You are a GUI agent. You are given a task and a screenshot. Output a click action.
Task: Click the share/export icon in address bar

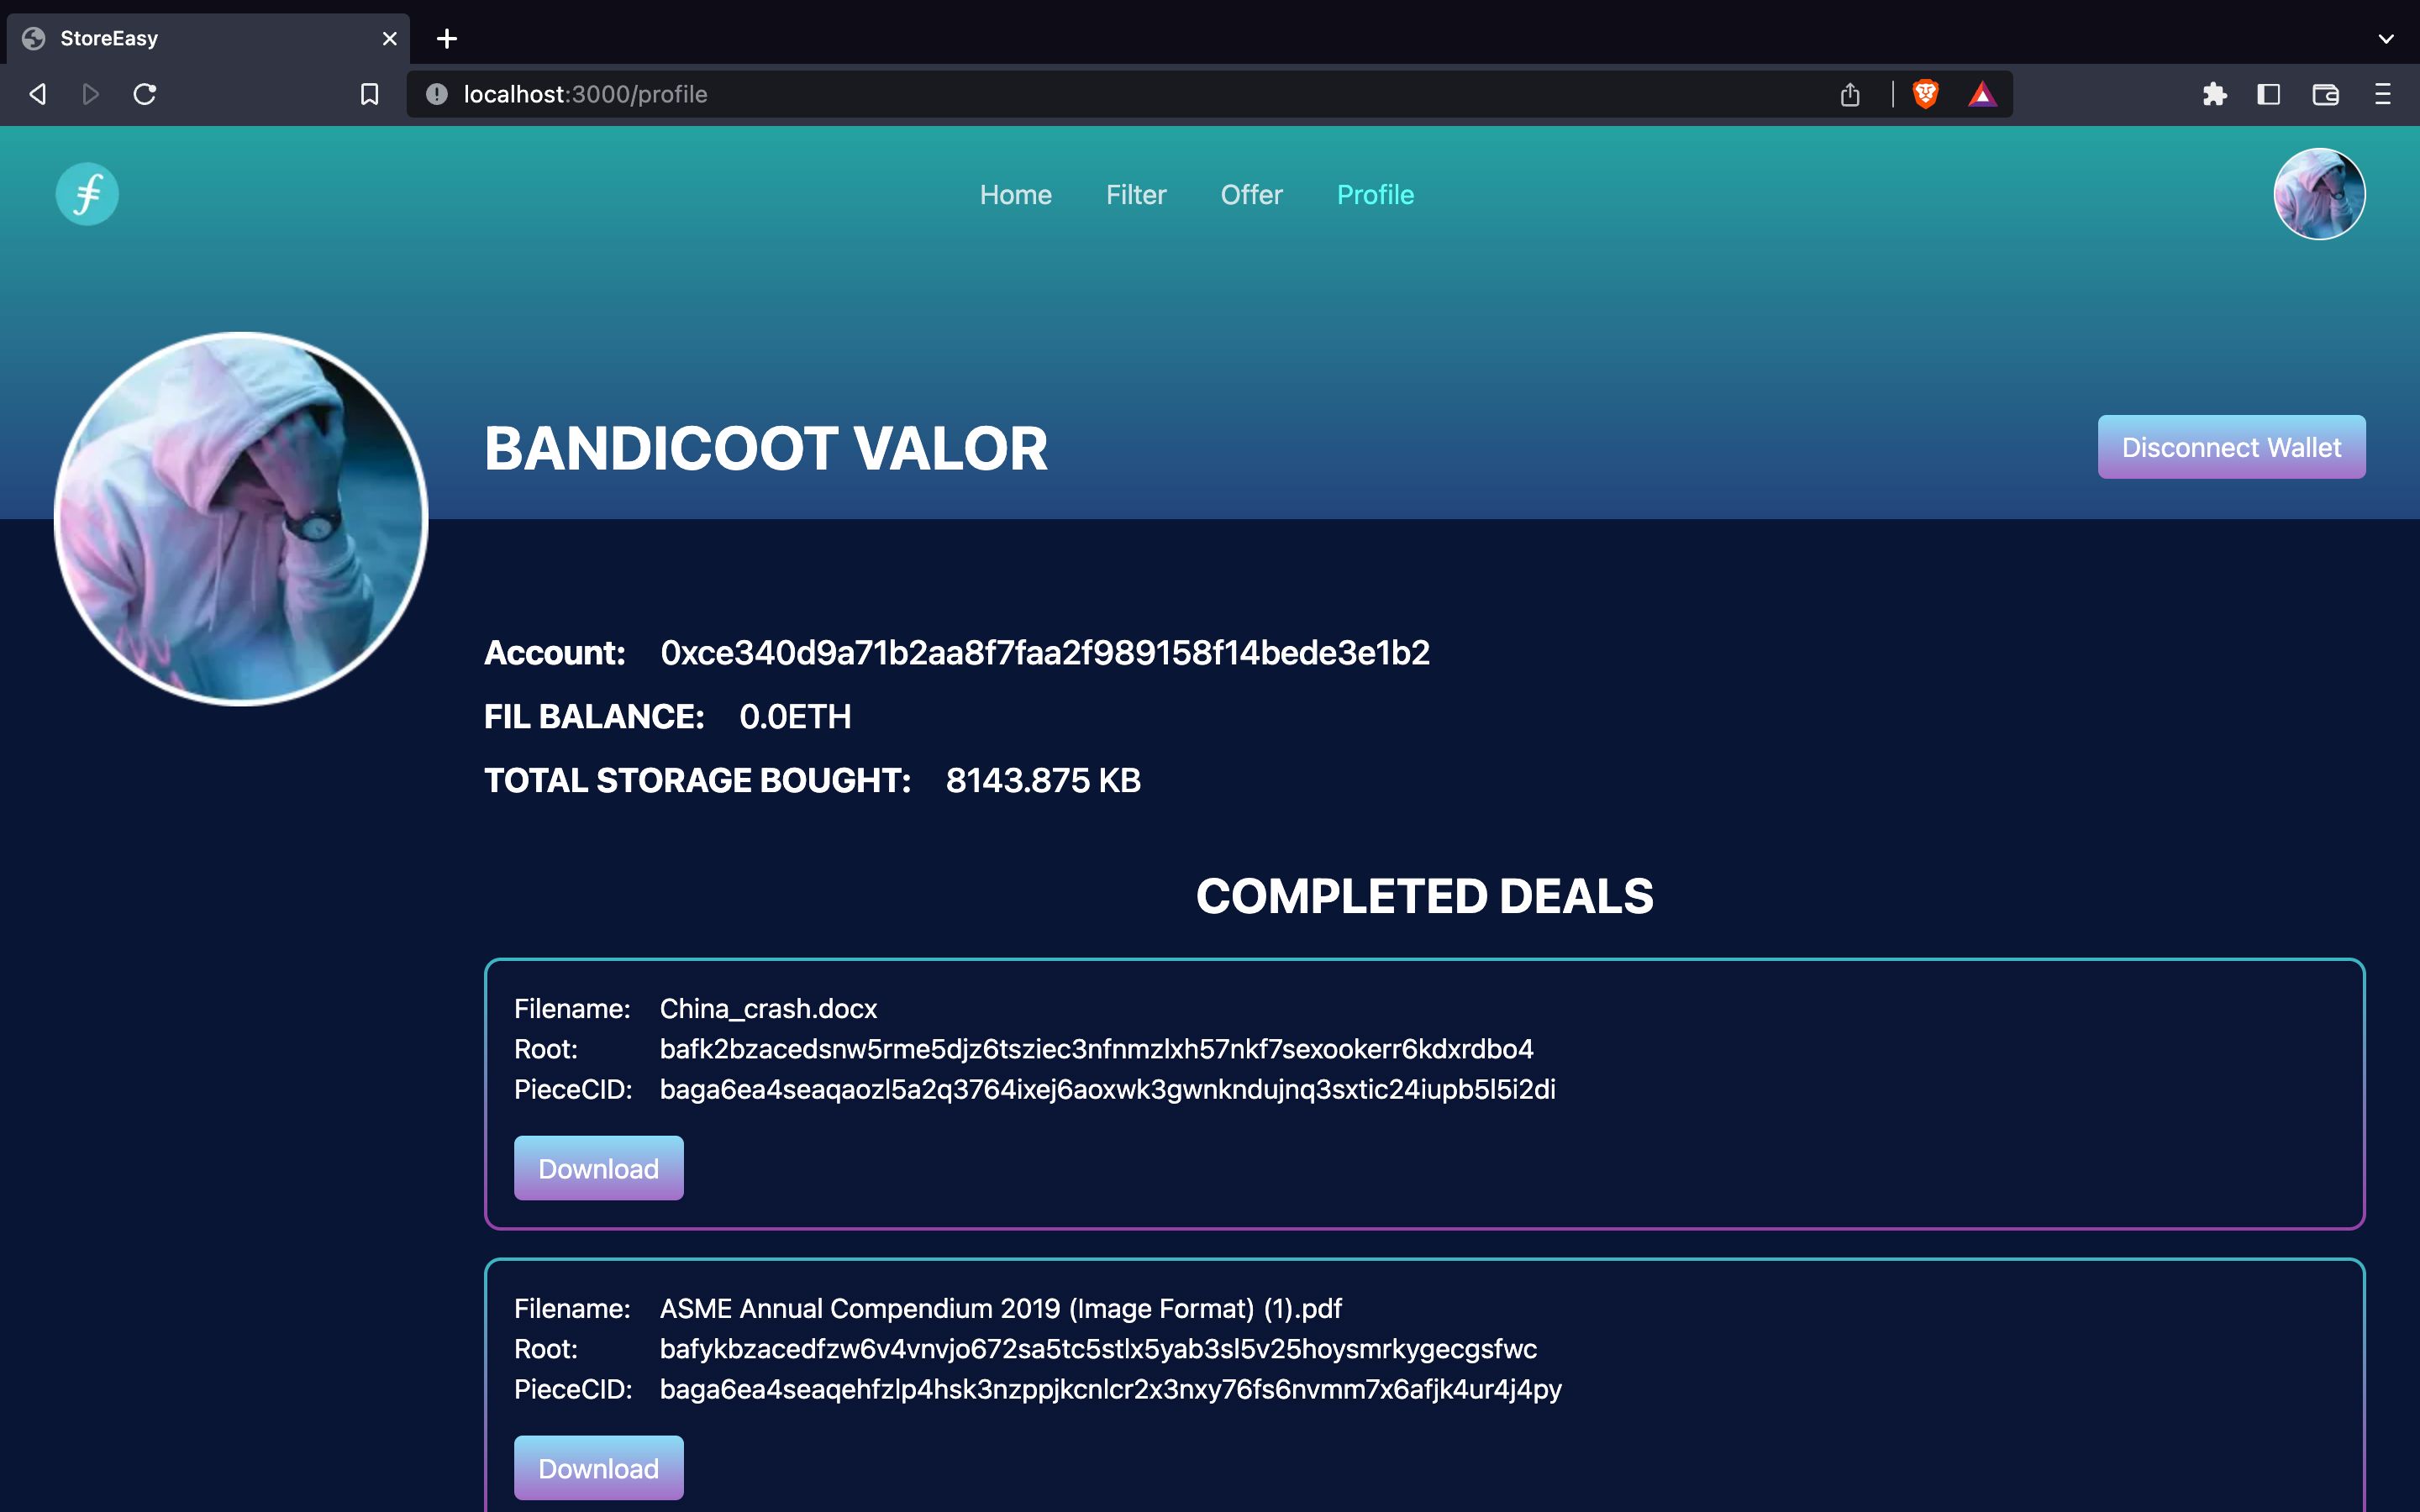pos(1850,94)
